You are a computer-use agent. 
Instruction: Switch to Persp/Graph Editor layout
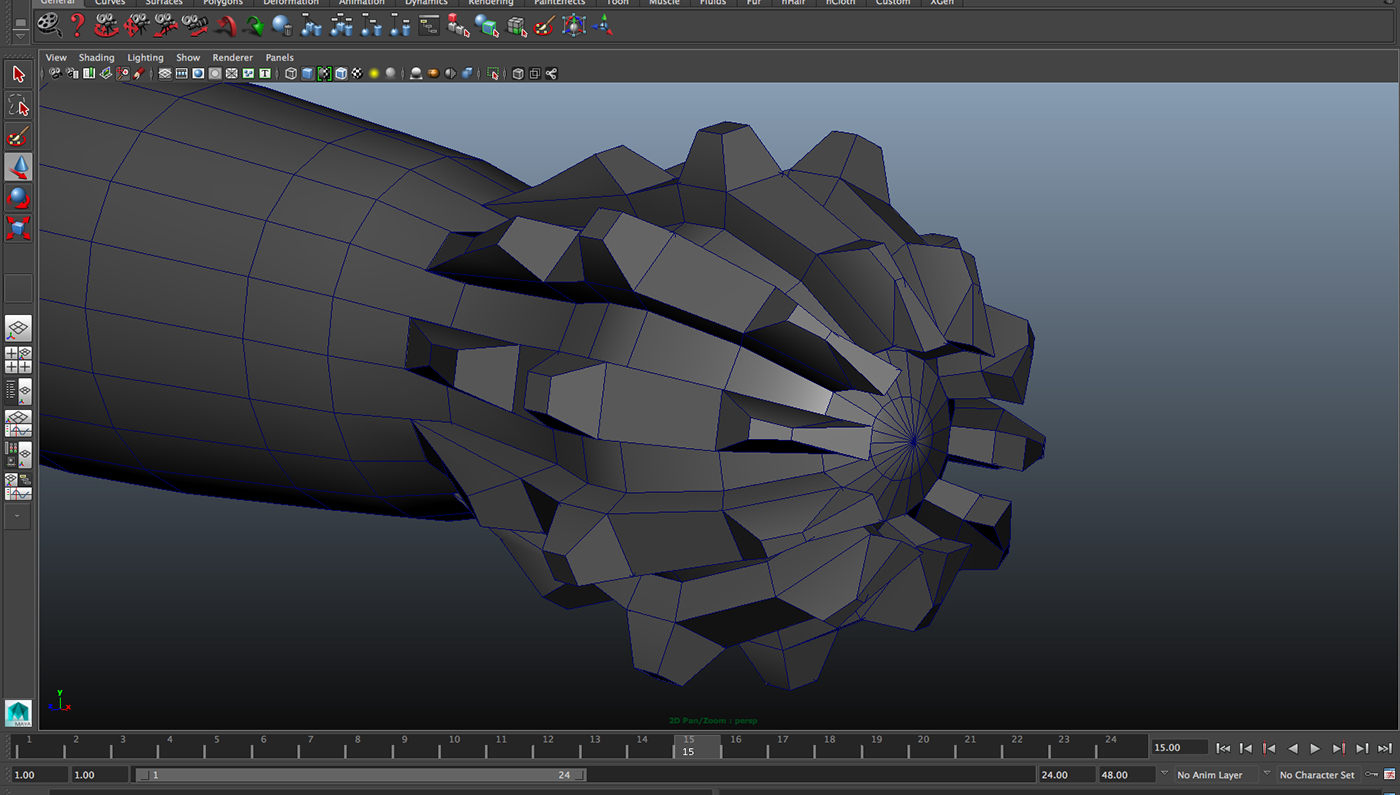(18, 423)
